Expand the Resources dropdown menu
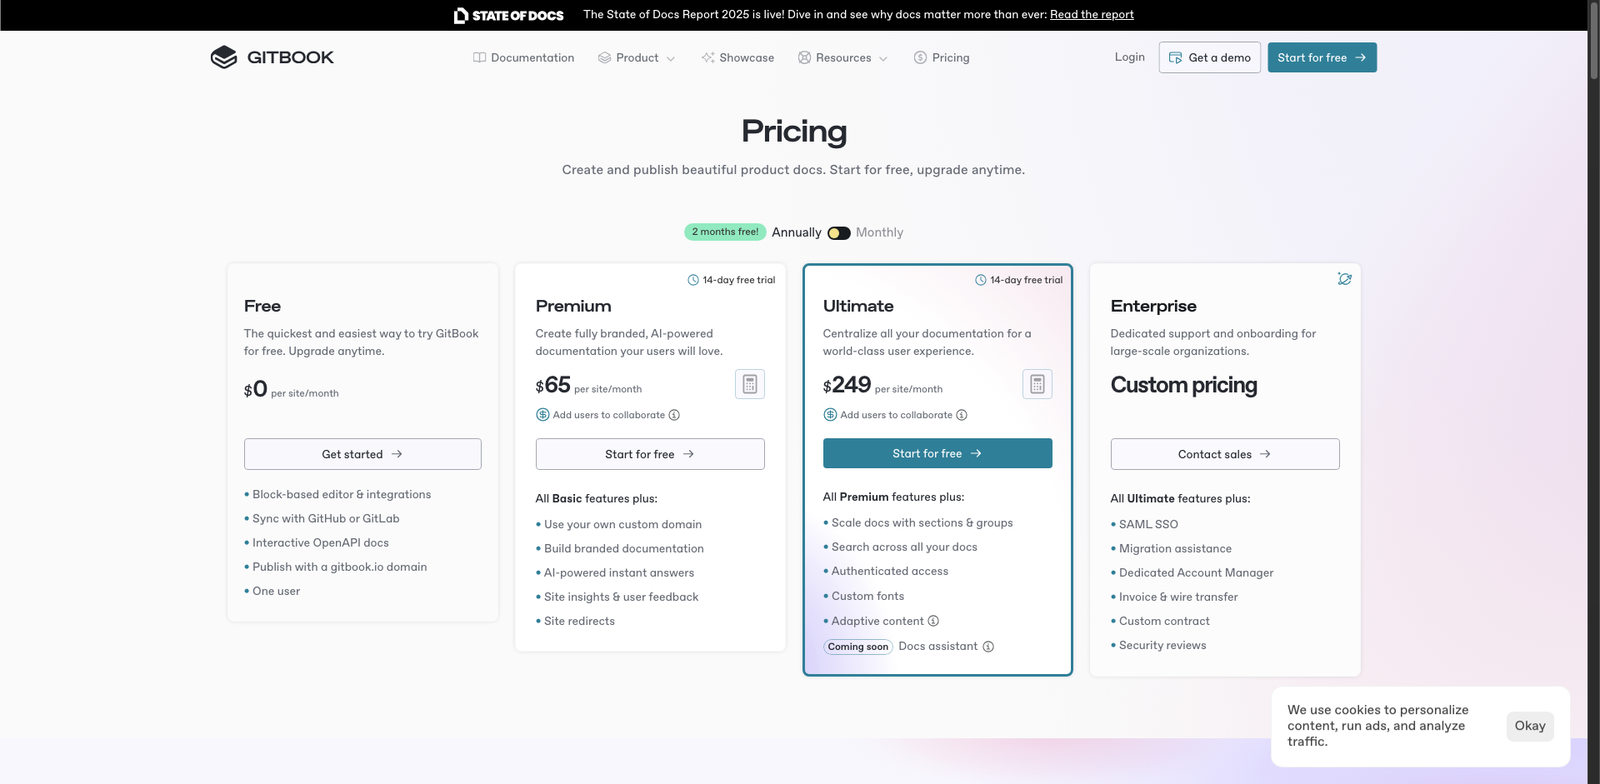The image size is (1600, 784). (x=843, y=58)
